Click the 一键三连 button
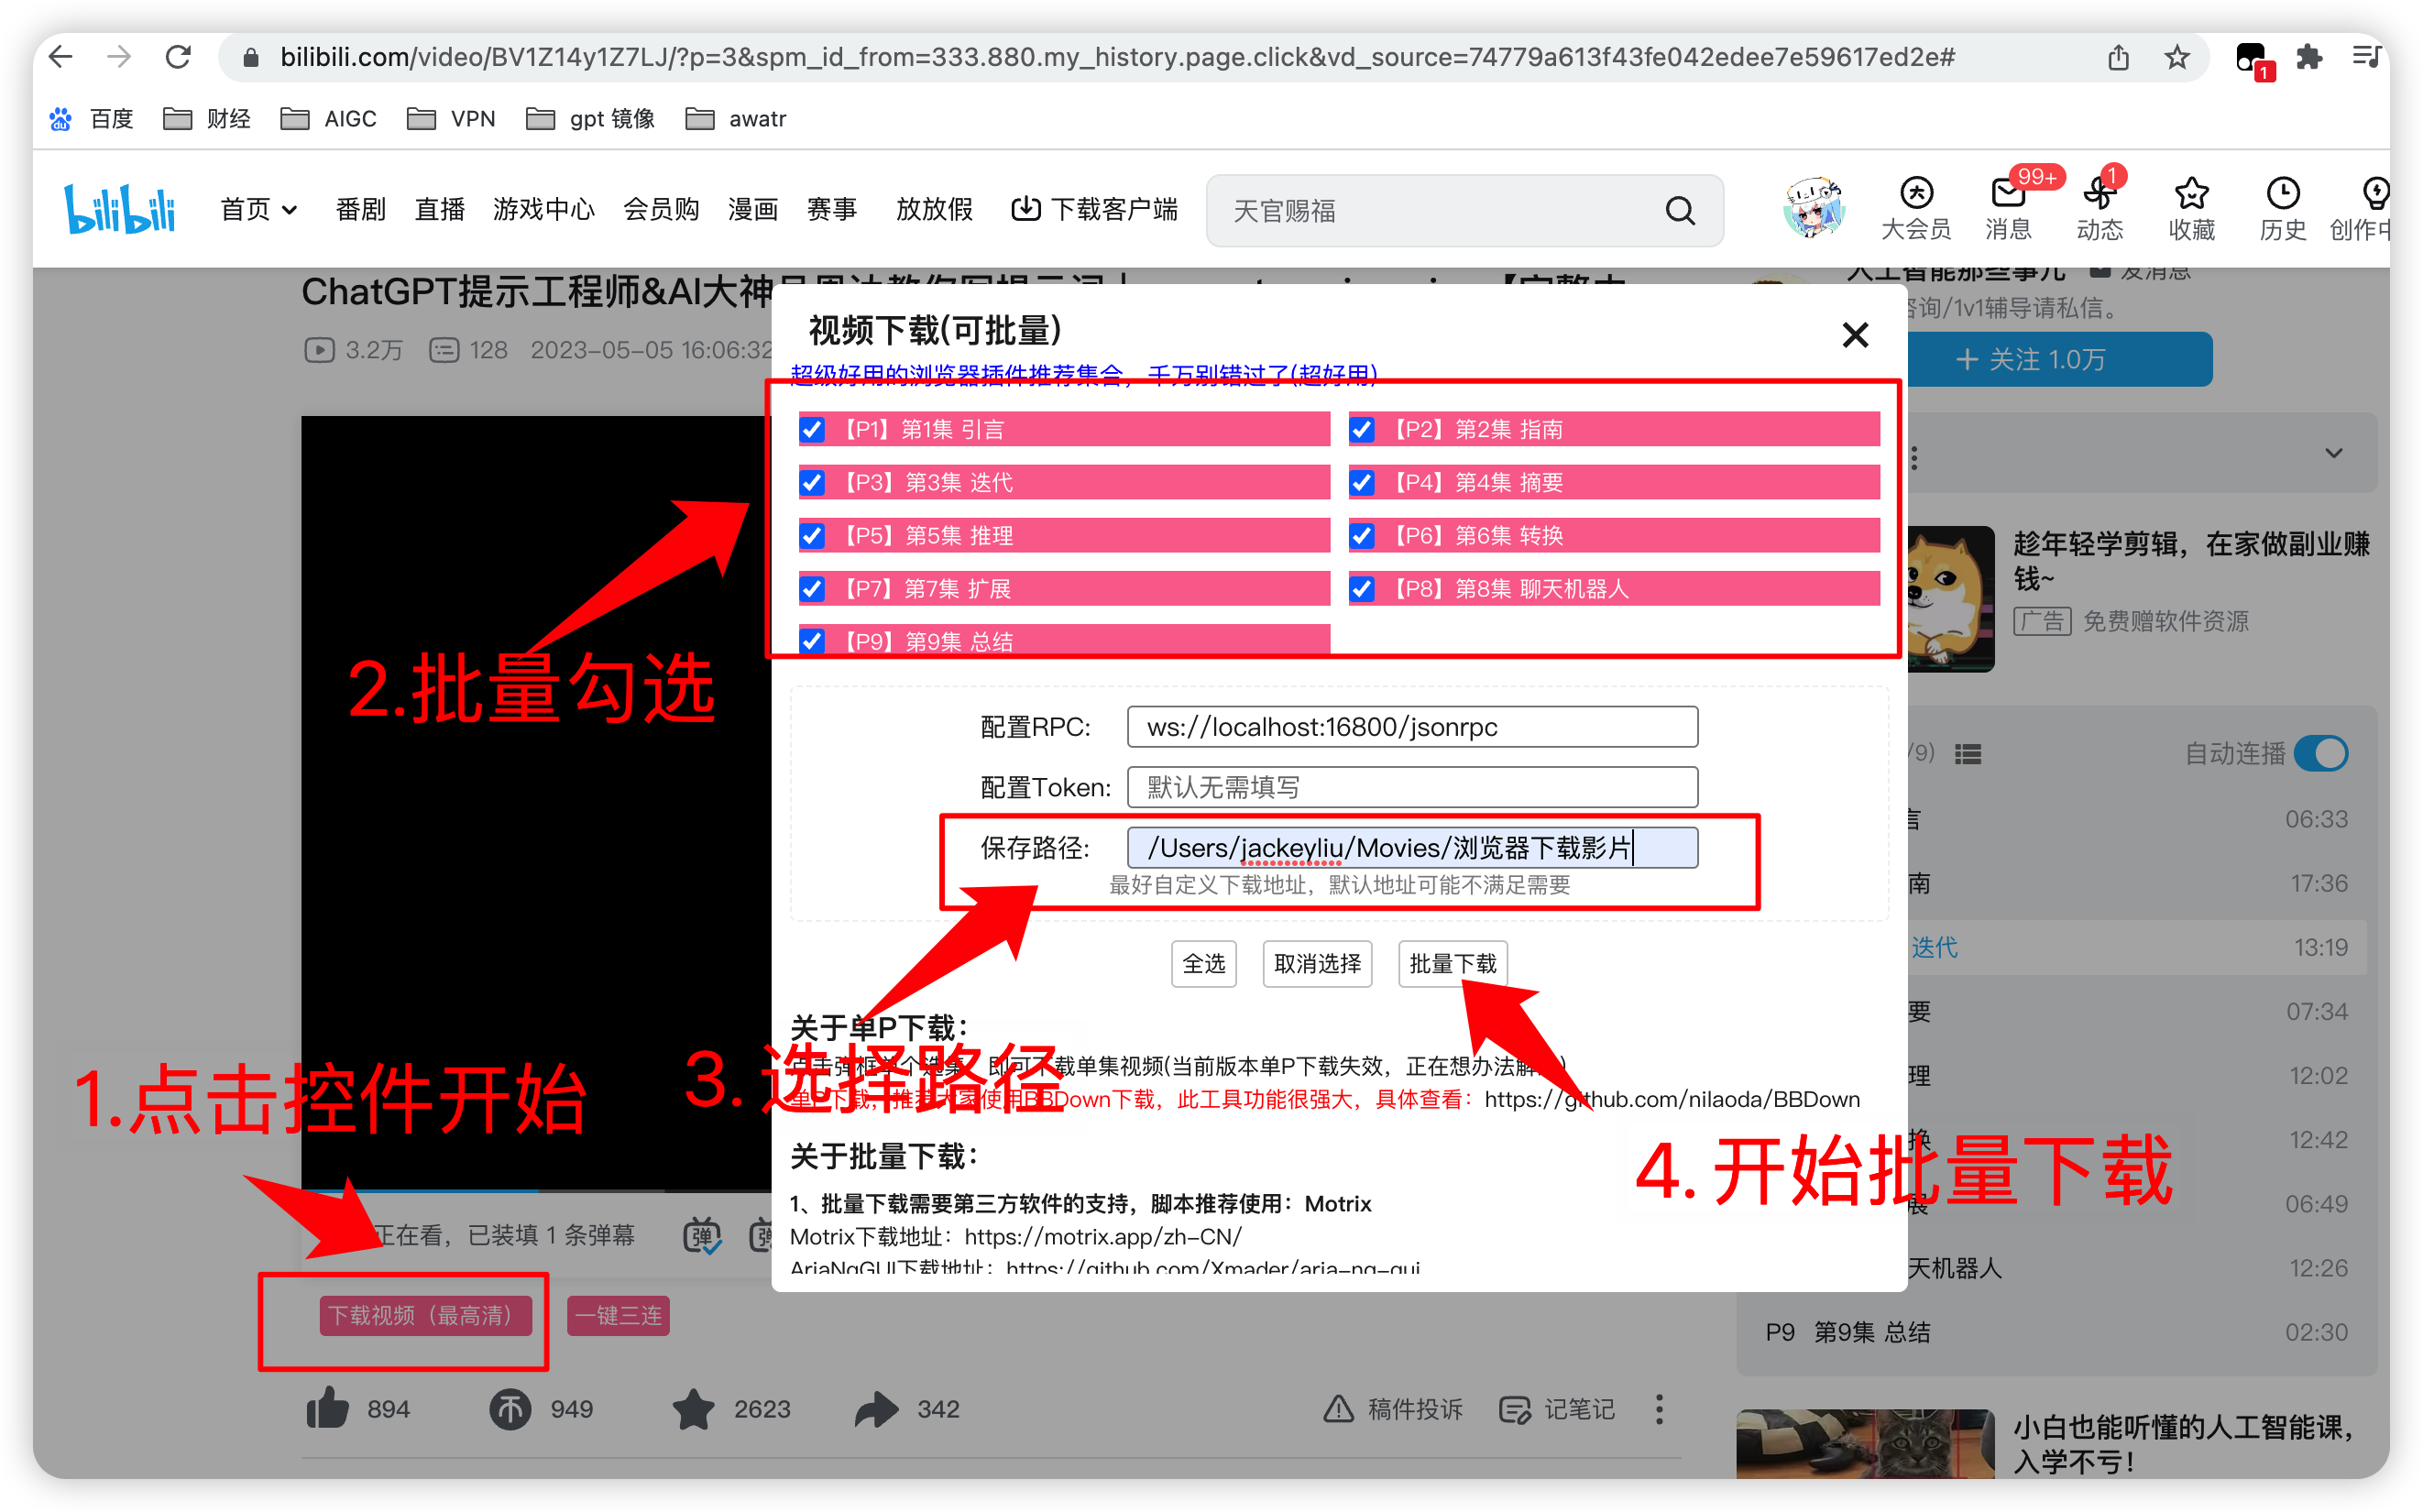Screen dimensions: 2423x1512 coord(618,1315)
